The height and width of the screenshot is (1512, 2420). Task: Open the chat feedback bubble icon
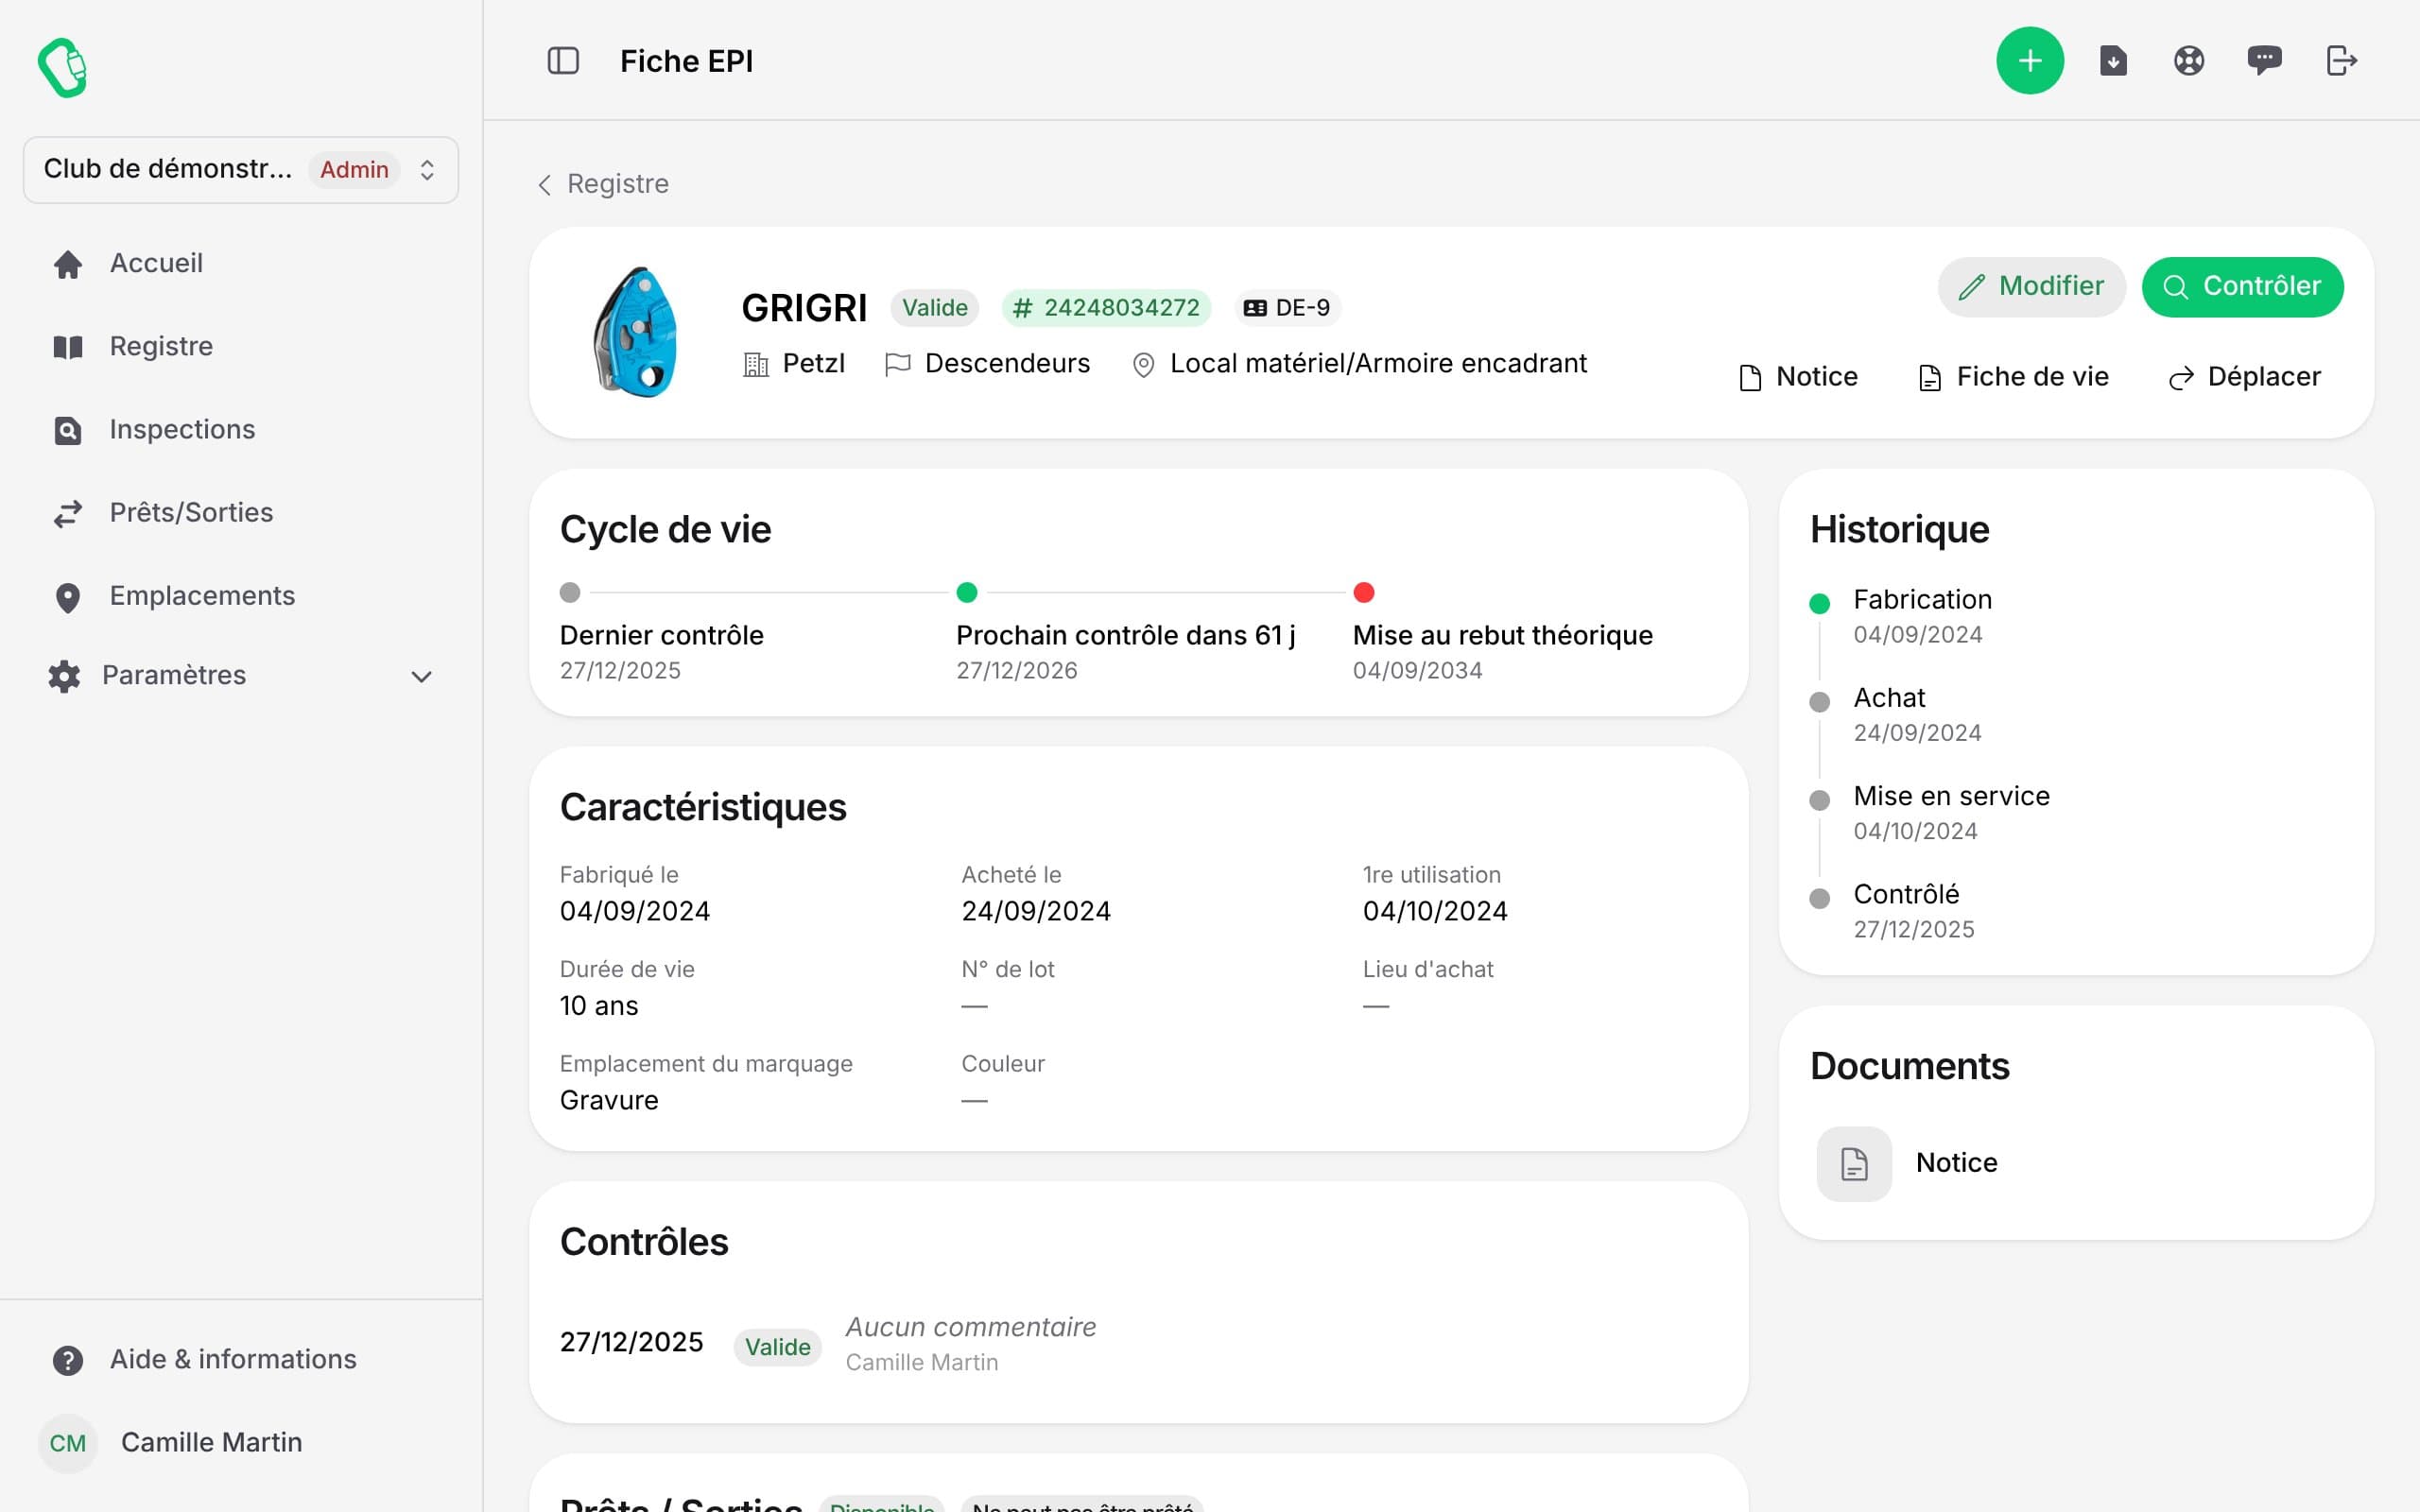point(2264,61)
